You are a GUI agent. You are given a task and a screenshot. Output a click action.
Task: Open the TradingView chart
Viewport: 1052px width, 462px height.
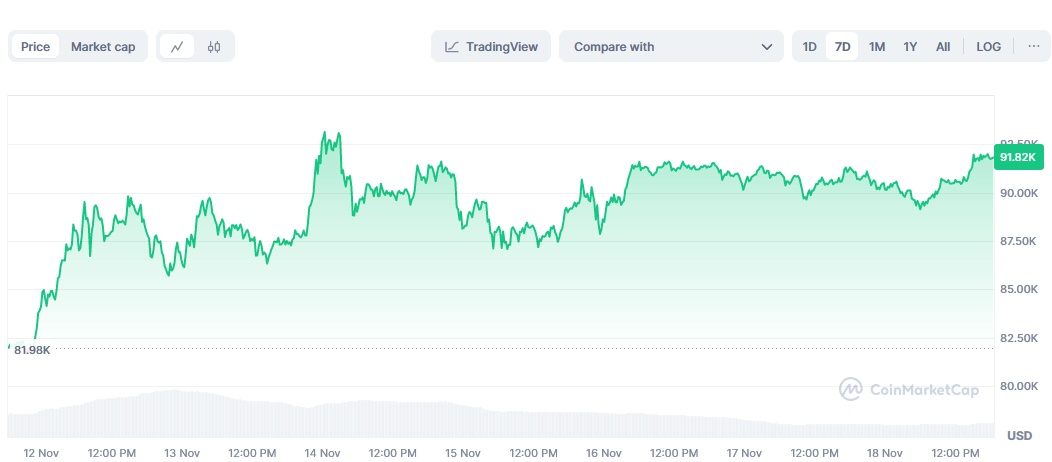[x=491, y=47]
